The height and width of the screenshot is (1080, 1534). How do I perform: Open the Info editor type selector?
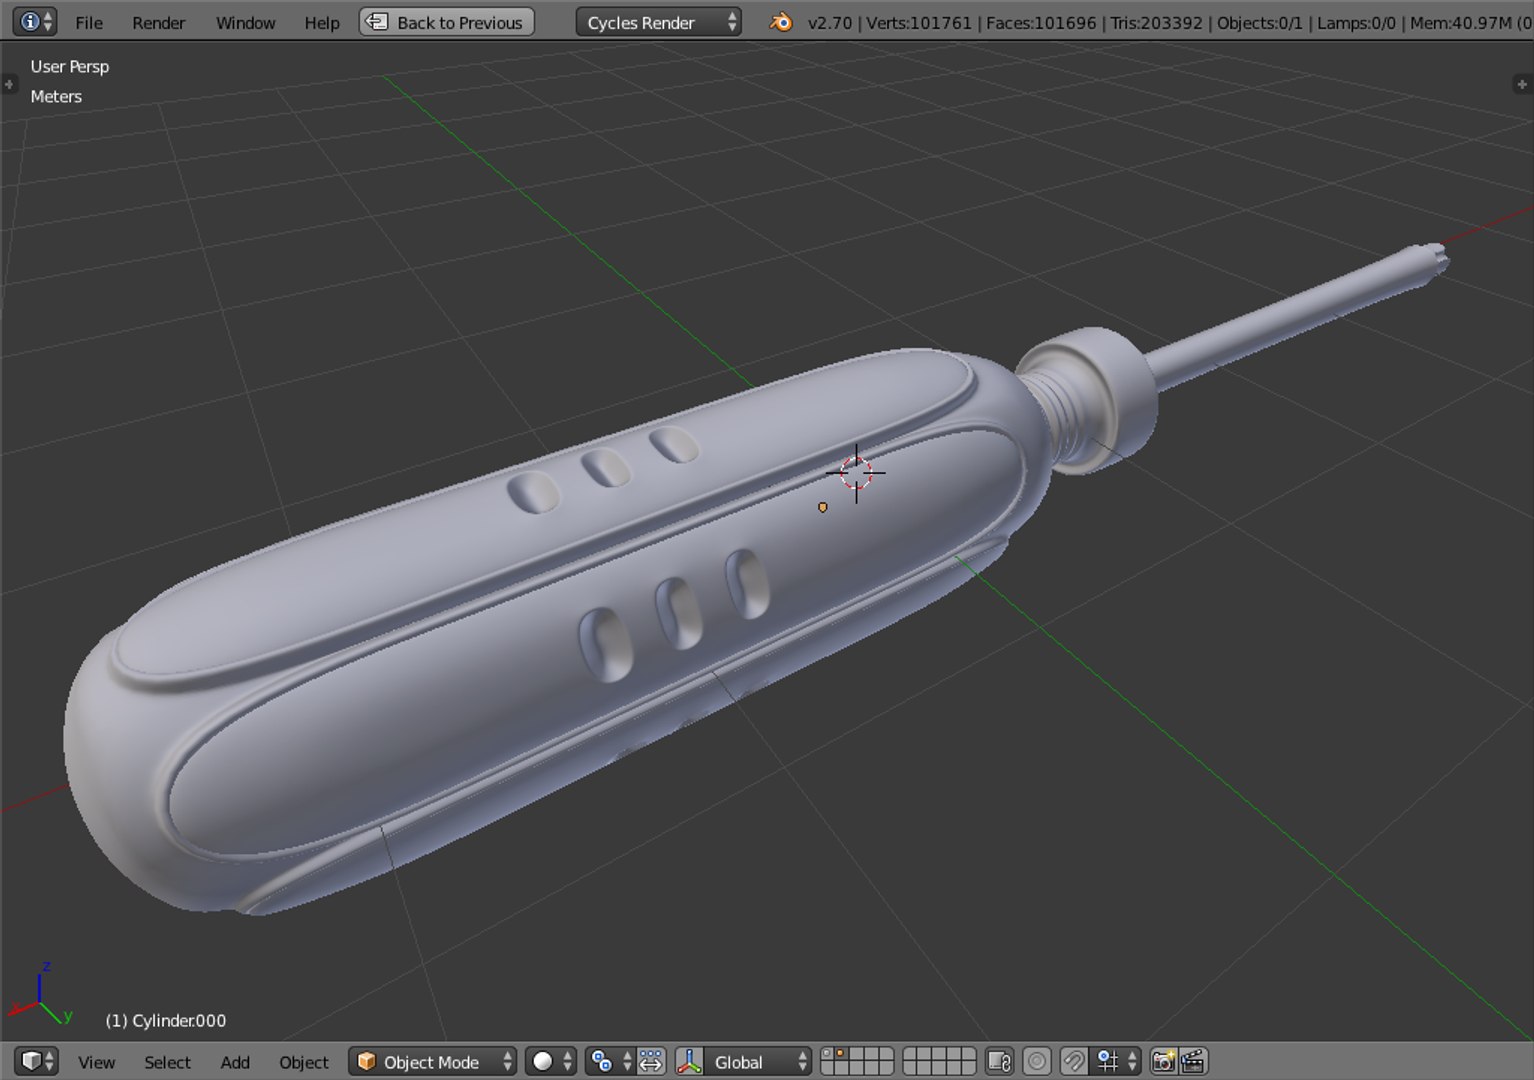(35, 21)
